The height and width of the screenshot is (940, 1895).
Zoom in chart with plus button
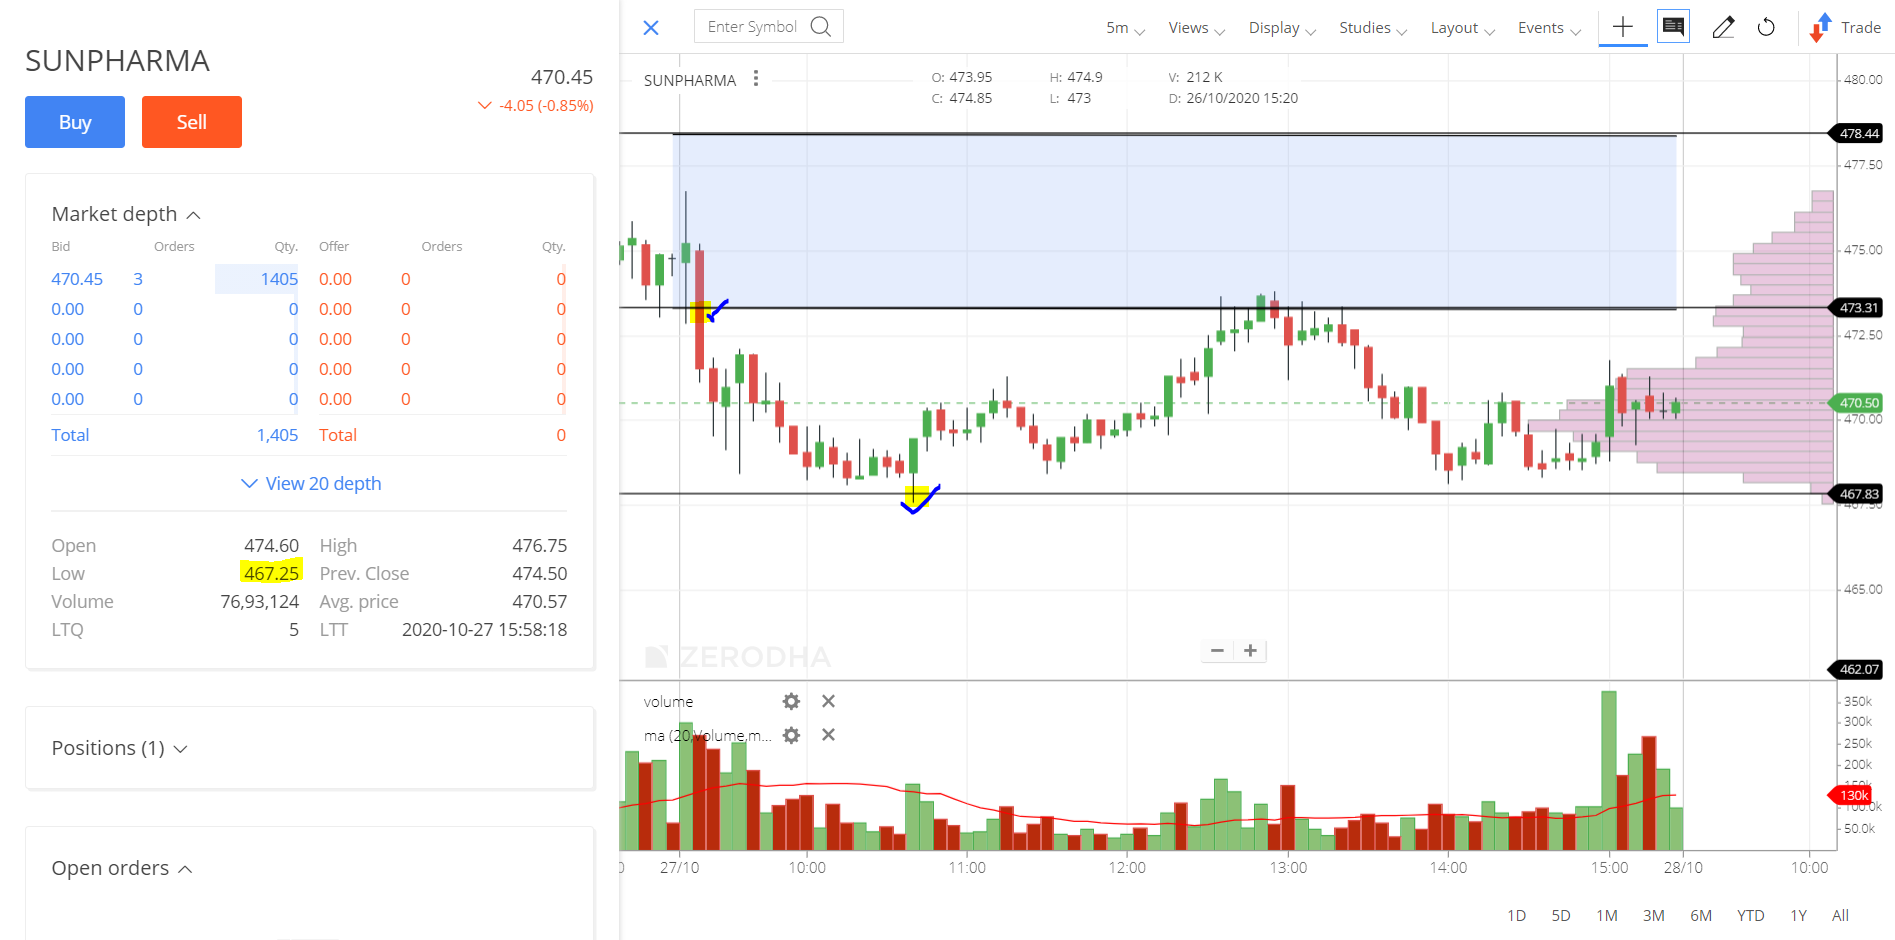coord(1250,651)
